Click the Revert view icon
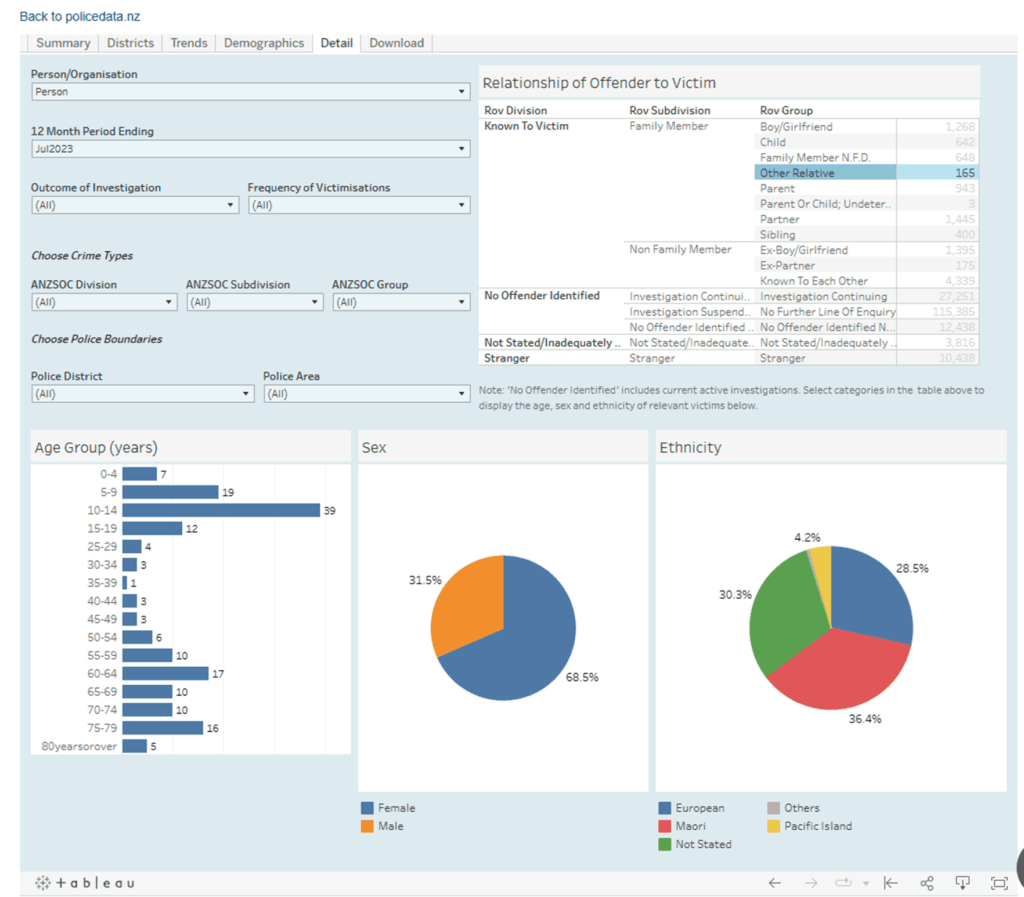Viewport: 1024px width, 897px height. coord(890,883)
